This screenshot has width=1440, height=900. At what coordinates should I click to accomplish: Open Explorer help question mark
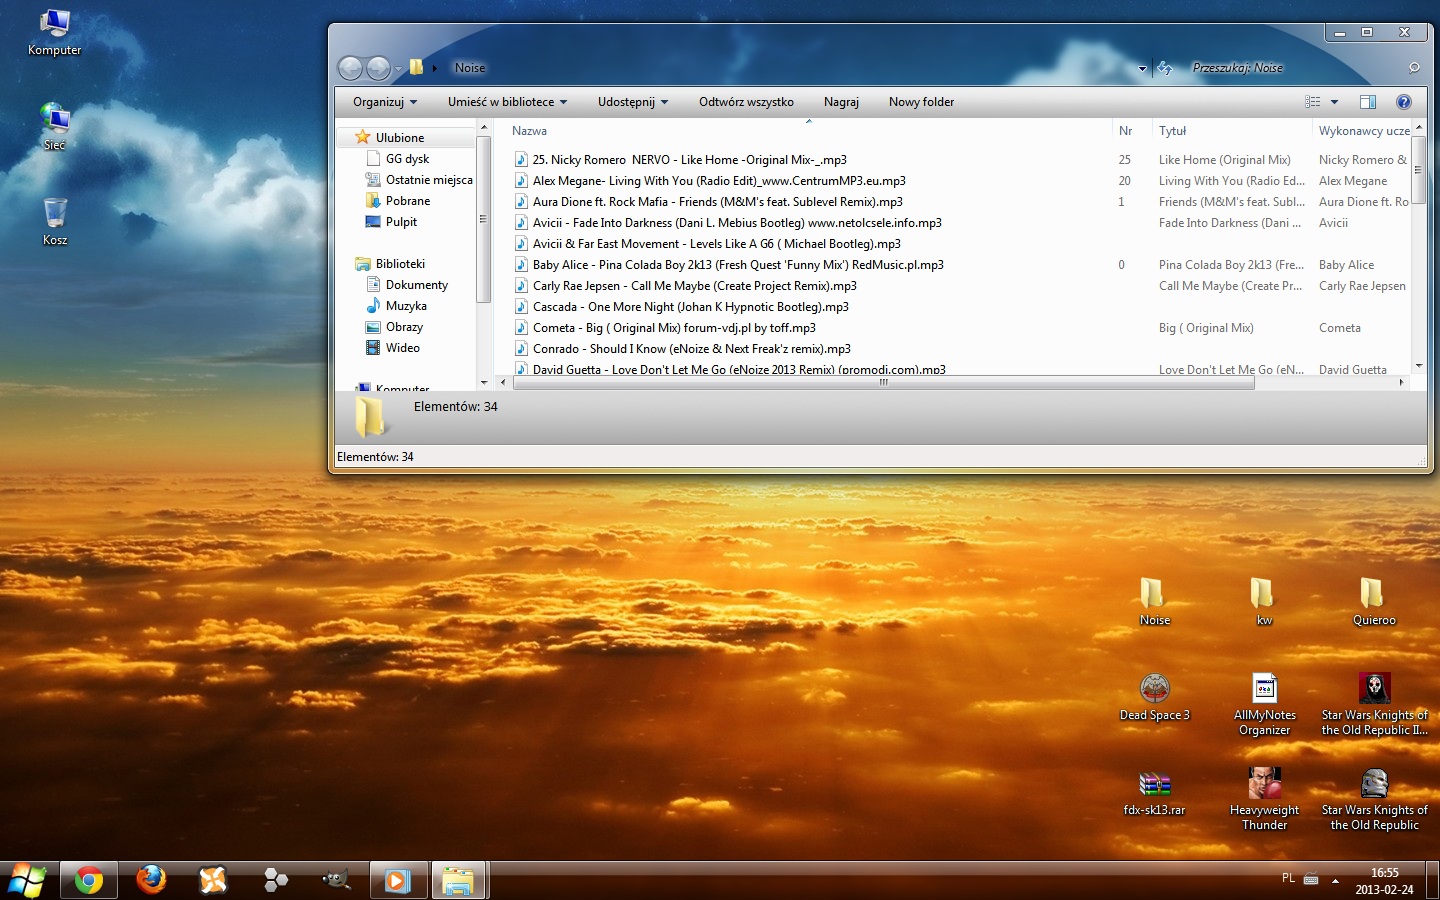click(1403, 102)
